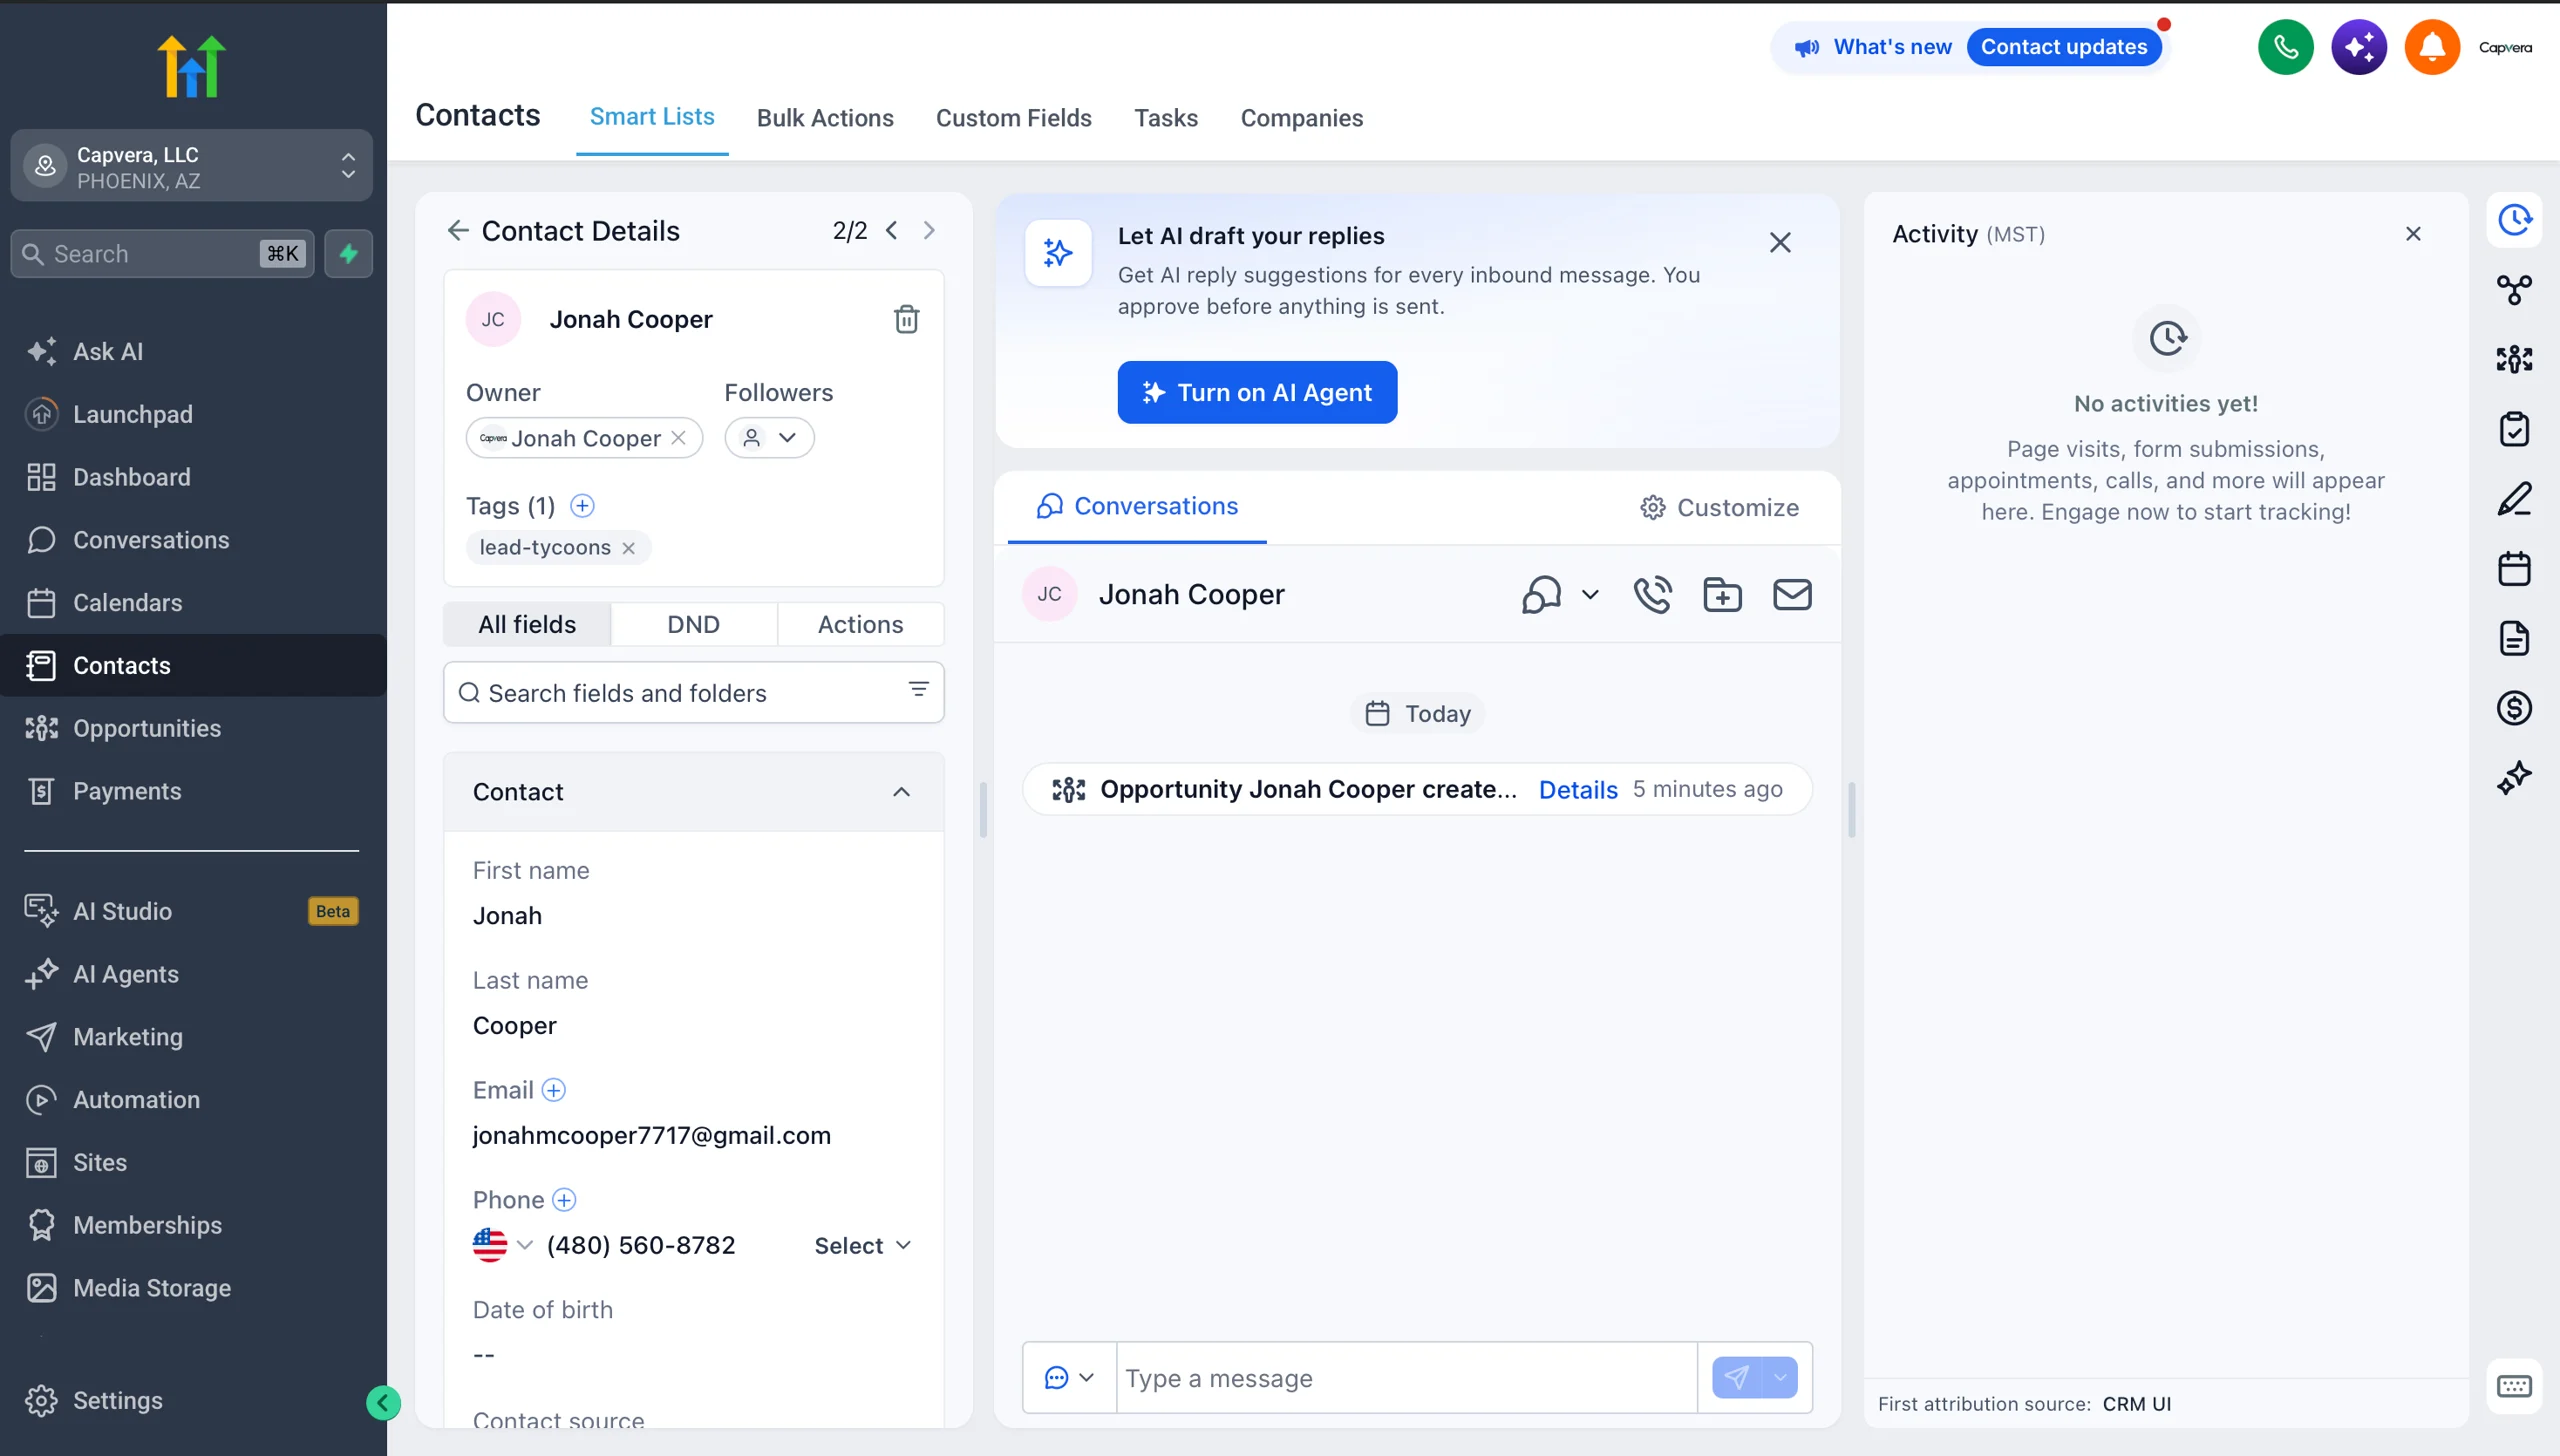Remove the lead-tycoons tag
The height and width of the screenshot is (1456, 2560).
coord(628,548)
